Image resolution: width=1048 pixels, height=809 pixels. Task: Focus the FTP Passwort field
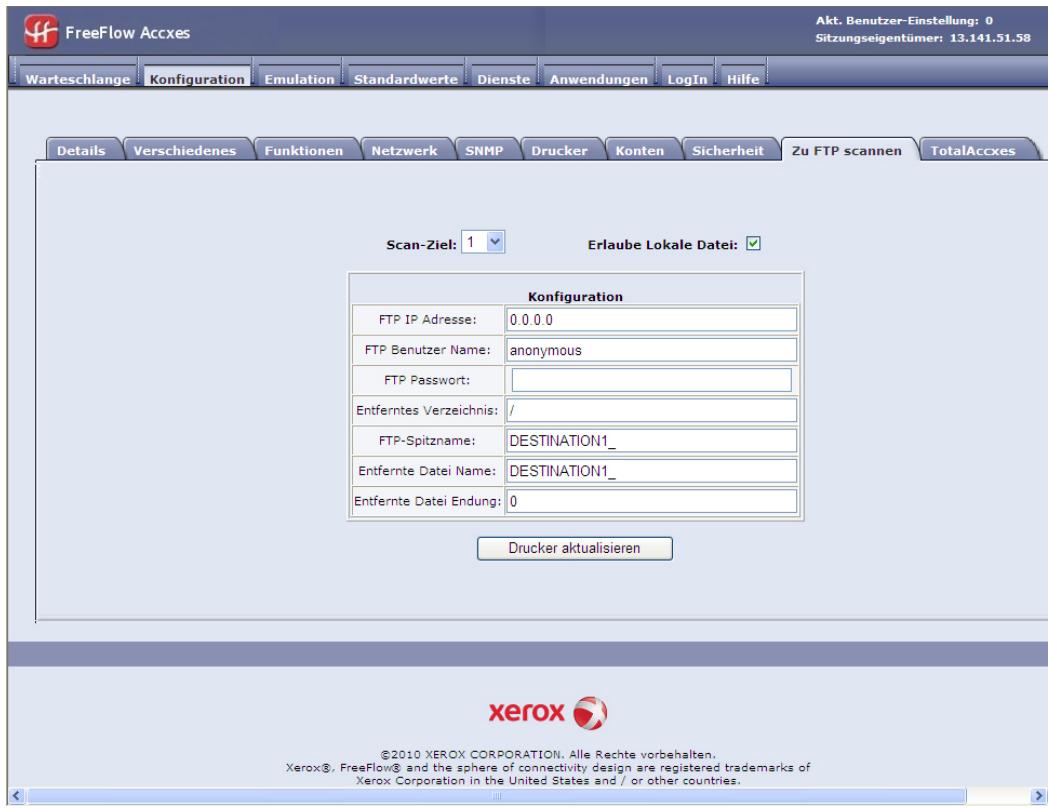click(x=651, y=380)
